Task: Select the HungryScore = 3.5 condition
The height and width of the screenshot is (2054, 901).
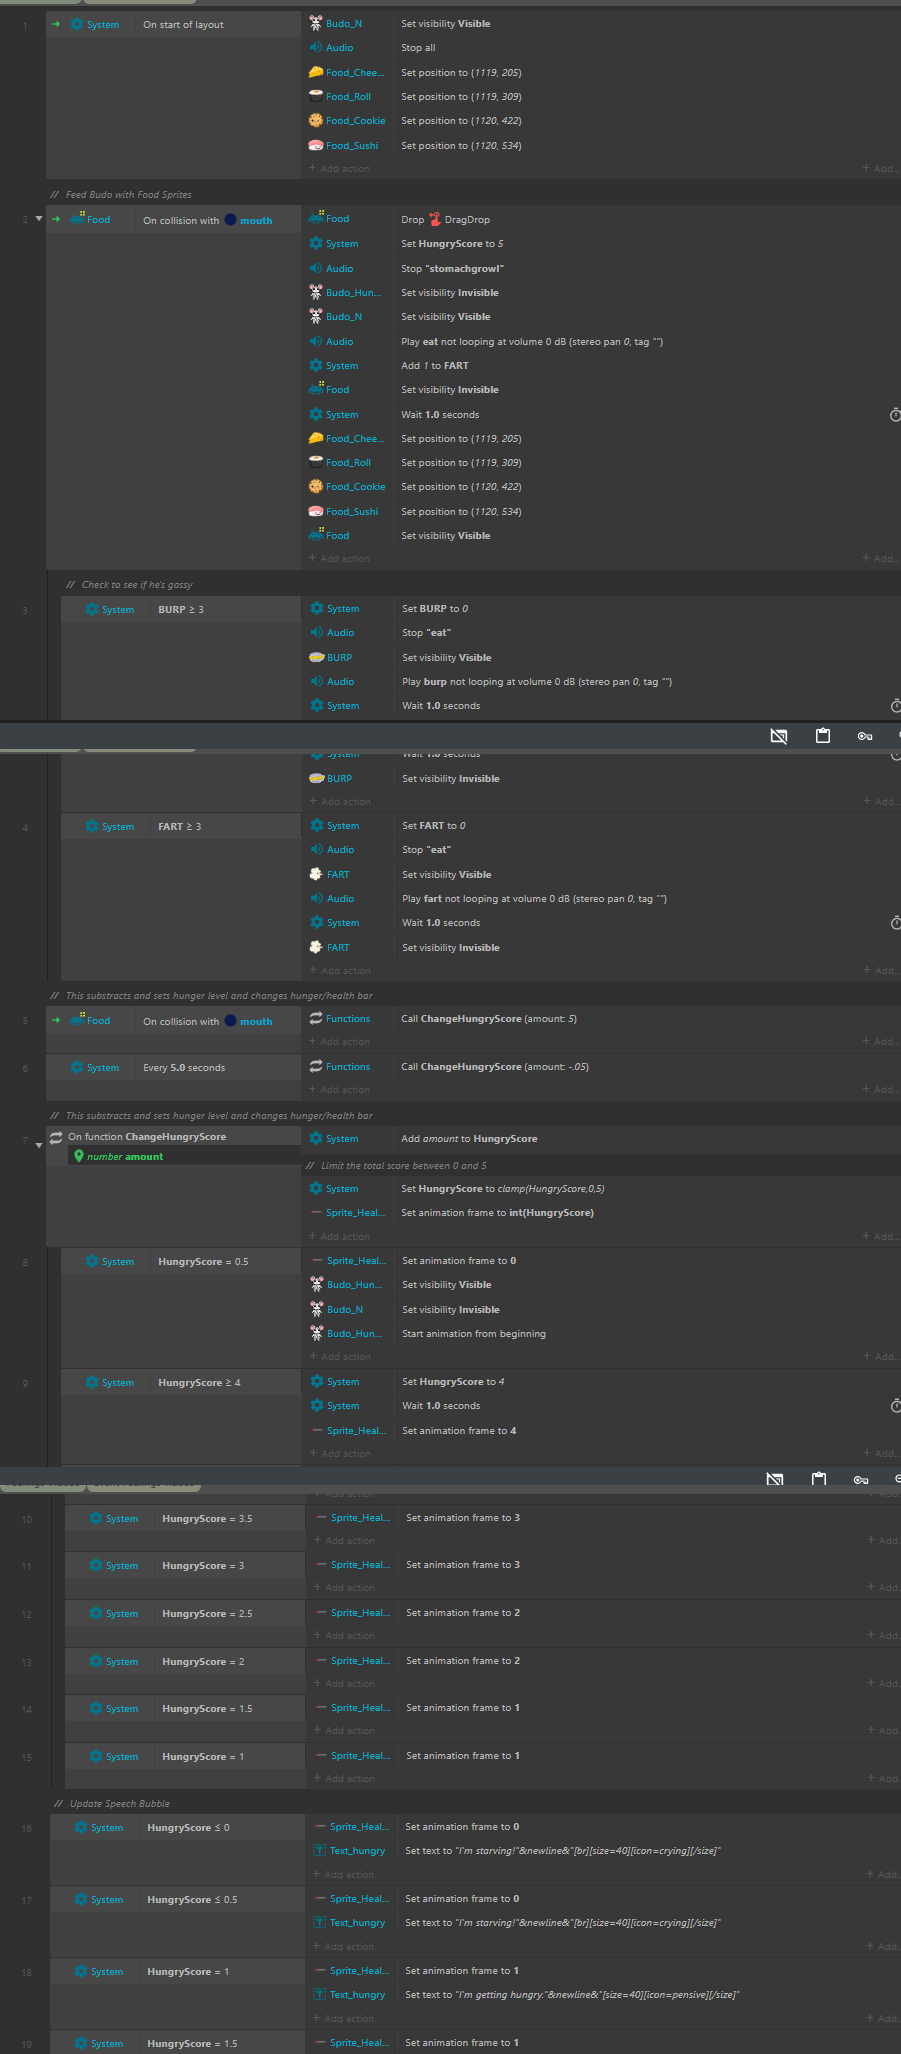Action: [185, 1519]
